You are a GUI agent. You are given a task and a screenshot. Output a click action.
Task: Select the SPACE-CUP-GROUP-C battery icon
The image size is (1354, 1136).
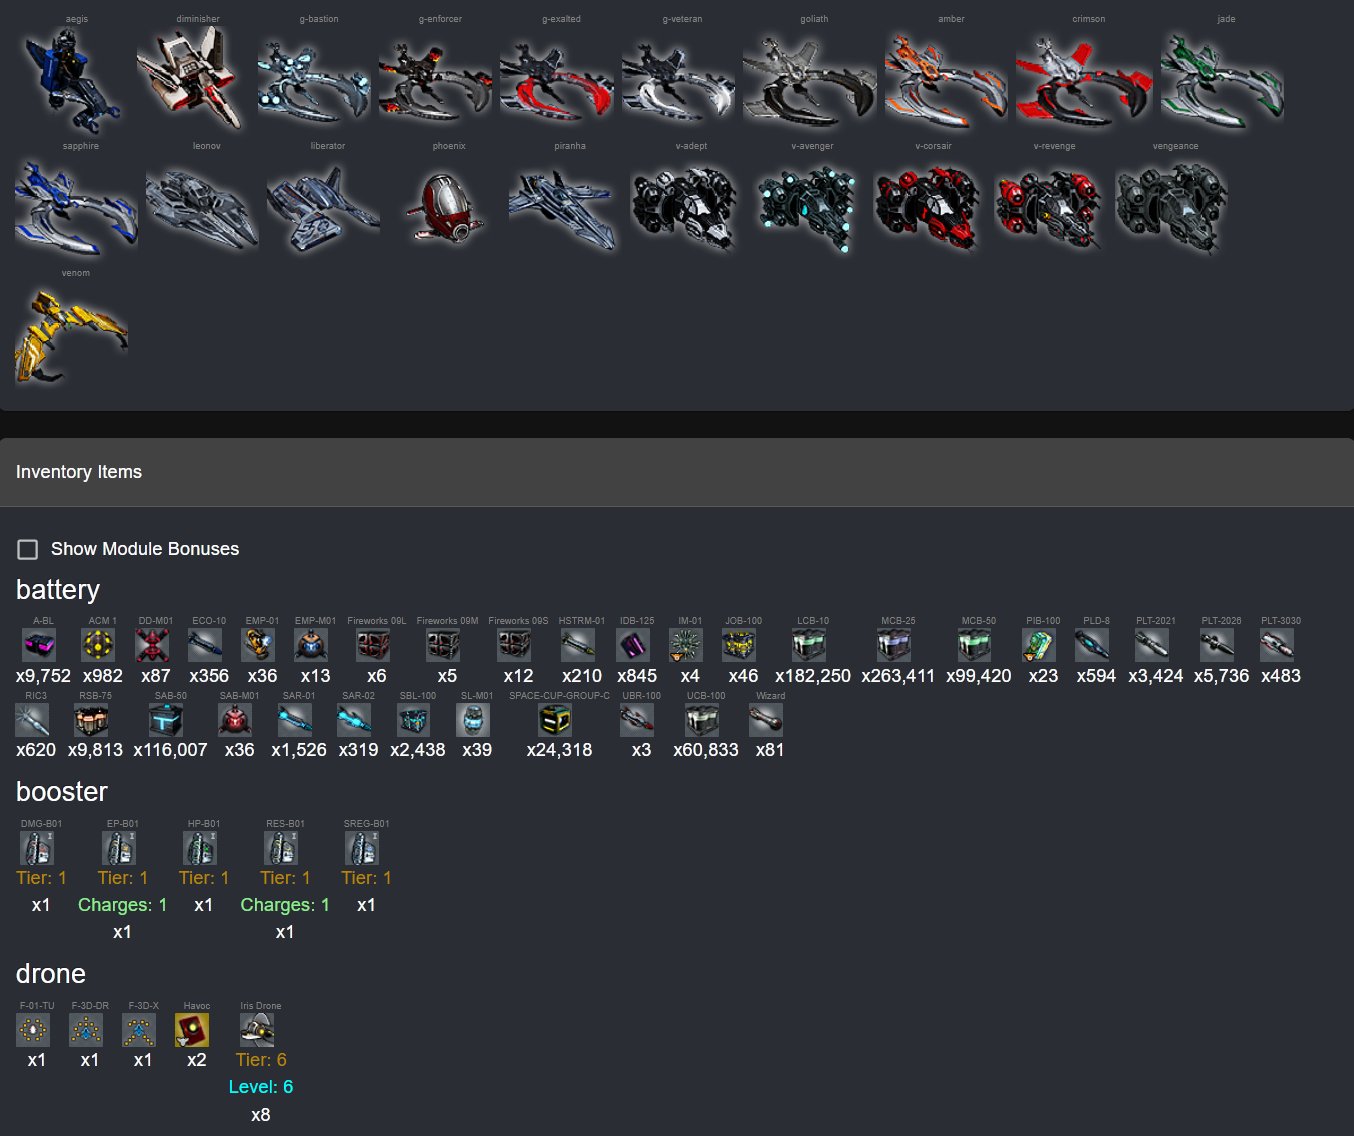(555, 719)
